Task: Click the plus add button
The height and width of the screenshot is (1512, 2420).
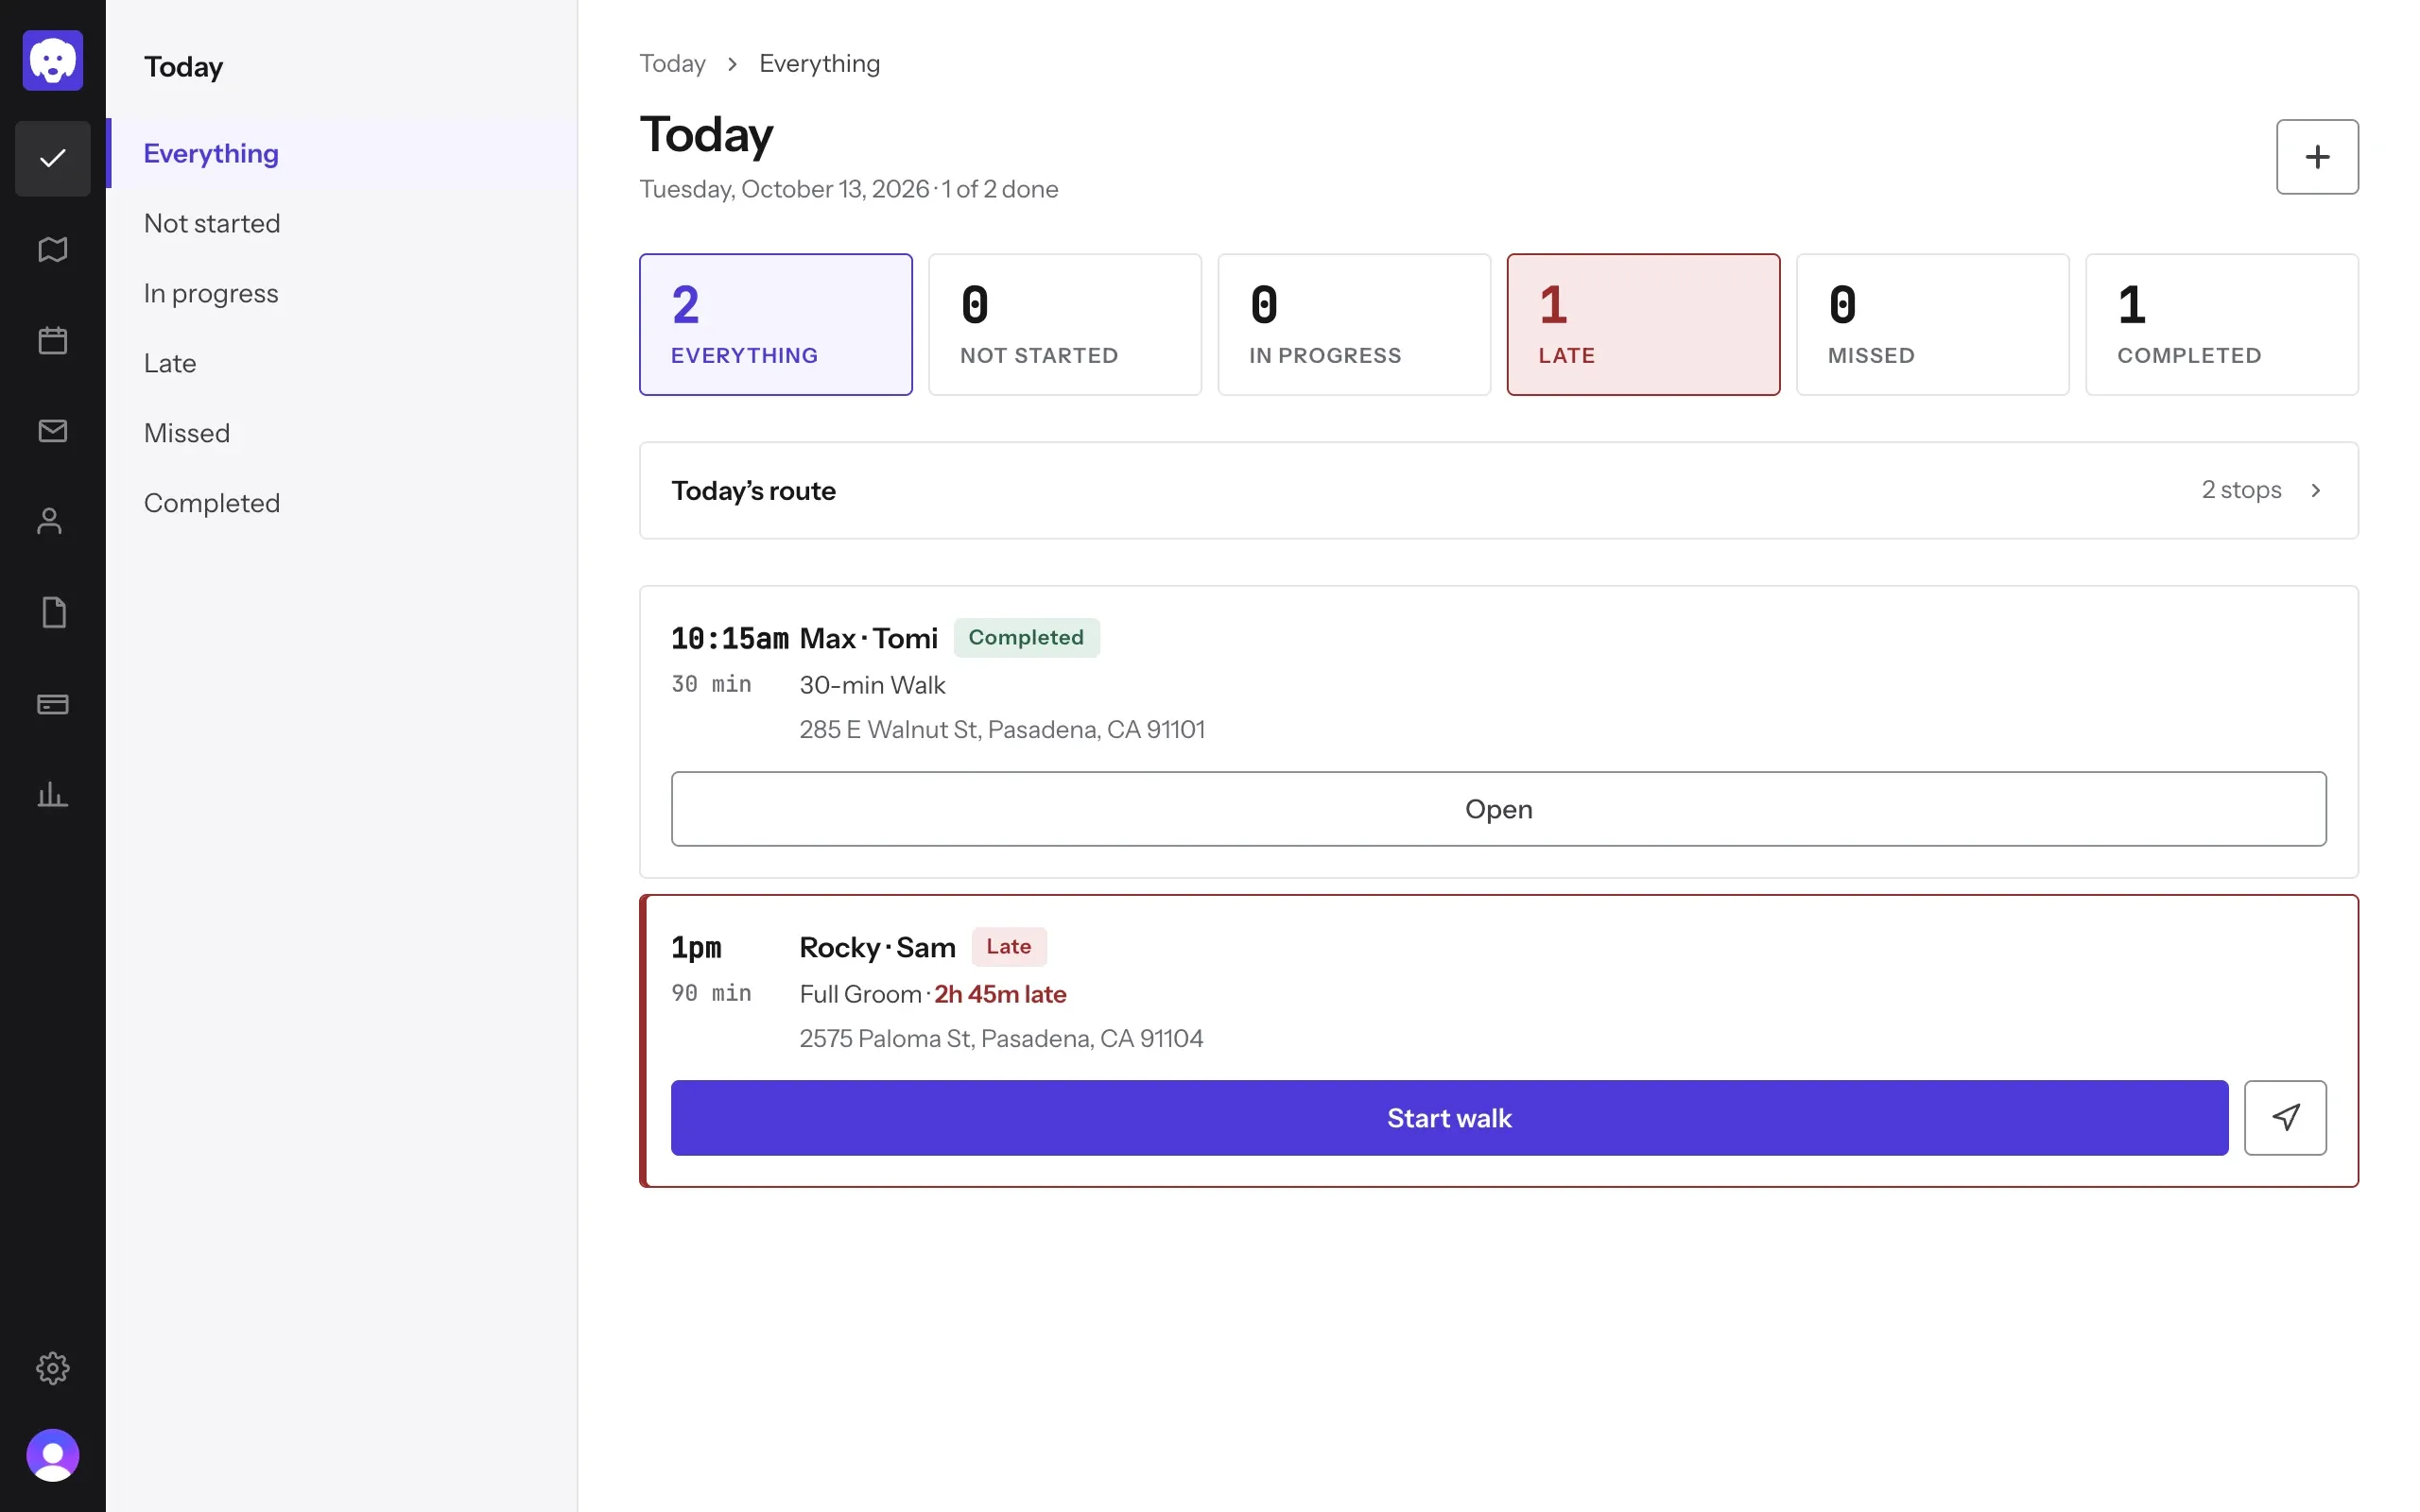Action: [2317, 157]
